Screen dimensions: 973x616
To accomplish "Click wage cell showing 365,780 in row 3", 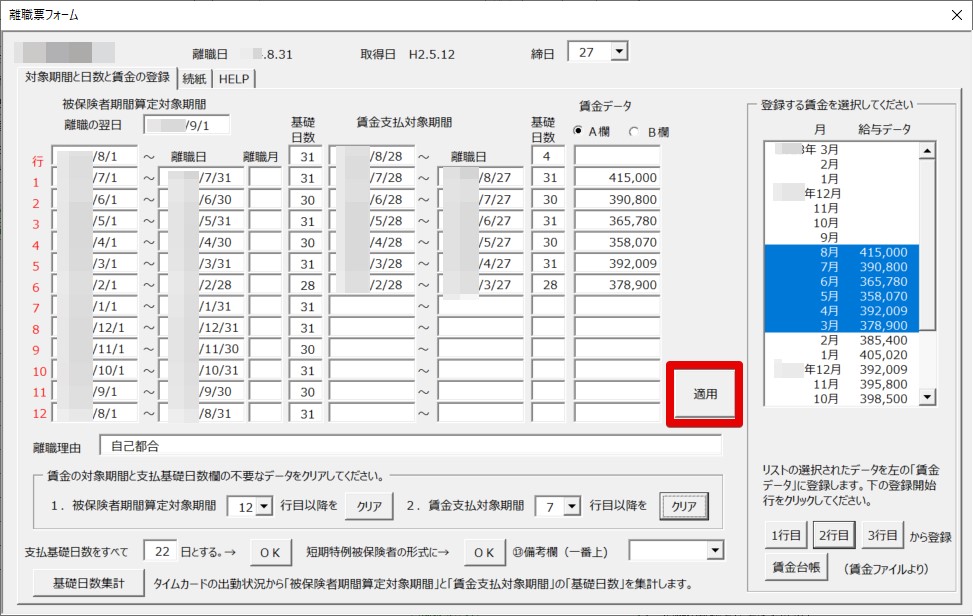I will [x=617, y=220].
